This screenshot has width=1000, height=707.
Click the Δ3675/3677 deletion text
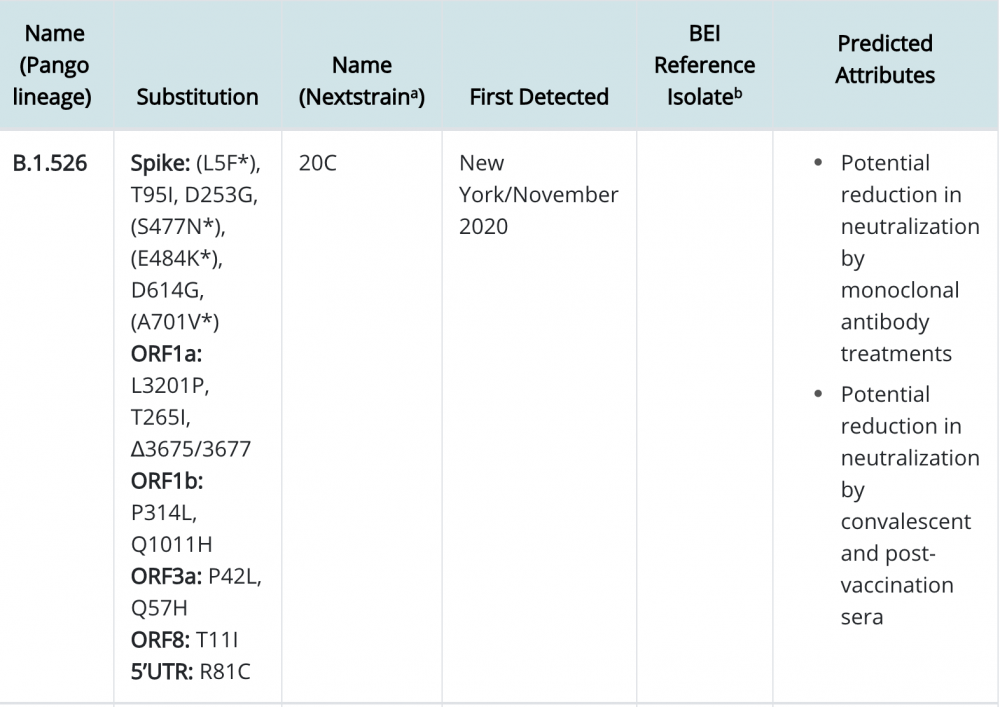click(190, 448)
